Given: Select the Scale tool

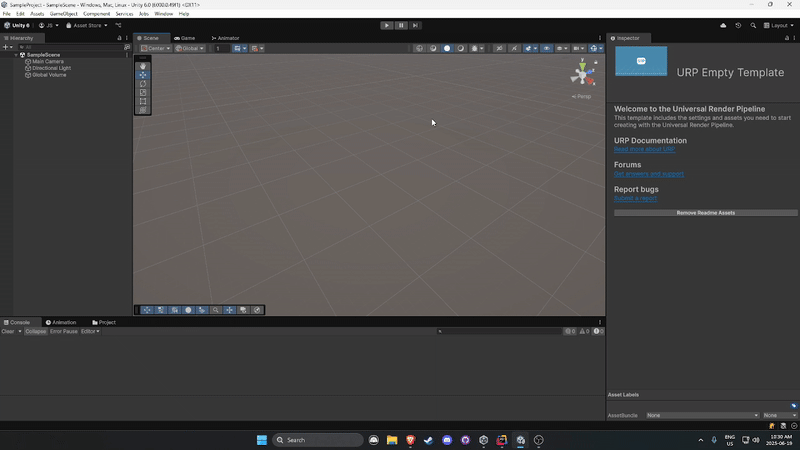Looking at the screenshot, I should (143, 92).
